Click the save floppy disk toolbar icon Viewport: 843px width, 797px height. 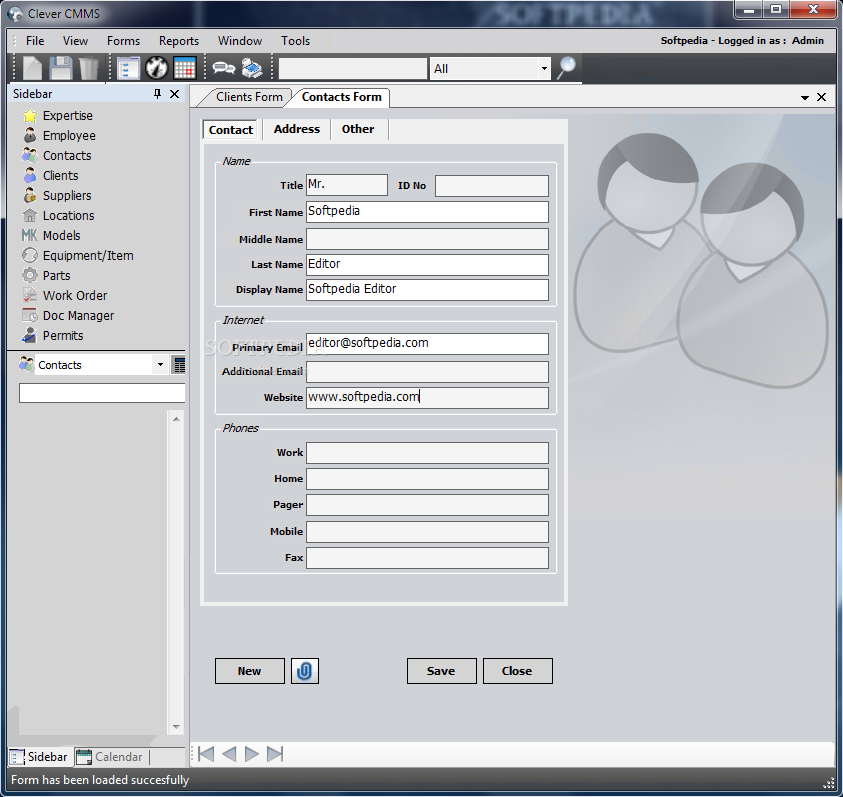point(60,68)
